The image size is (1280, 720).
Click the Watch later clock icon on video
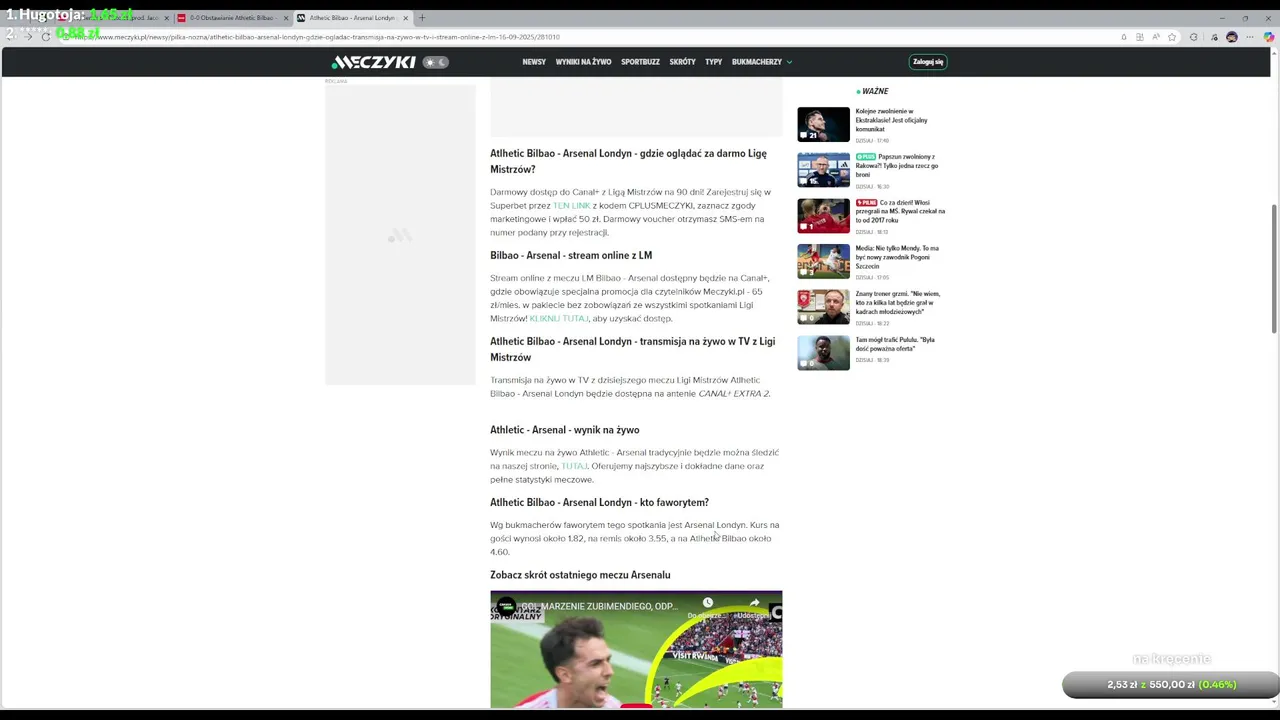[x=707, y=603]
